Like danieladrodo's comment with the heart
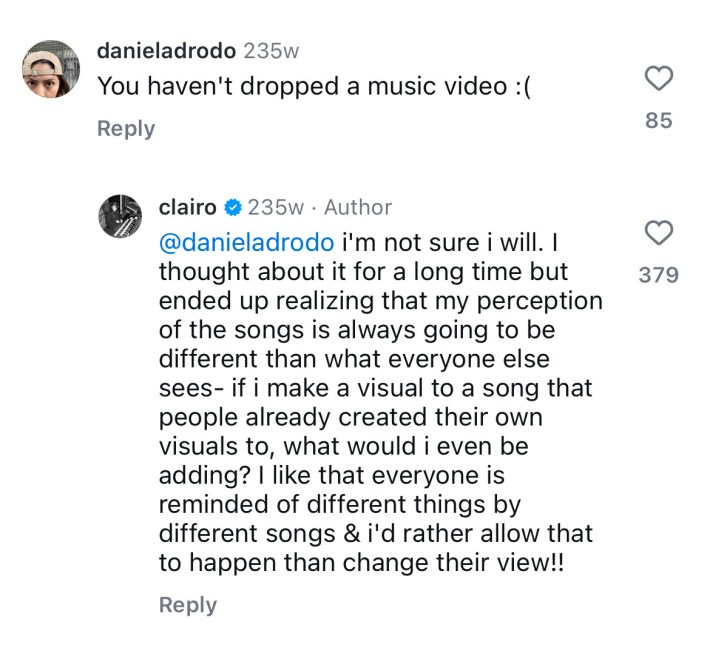The height and width of the screenshot is (648, 710). pos(658,78)
